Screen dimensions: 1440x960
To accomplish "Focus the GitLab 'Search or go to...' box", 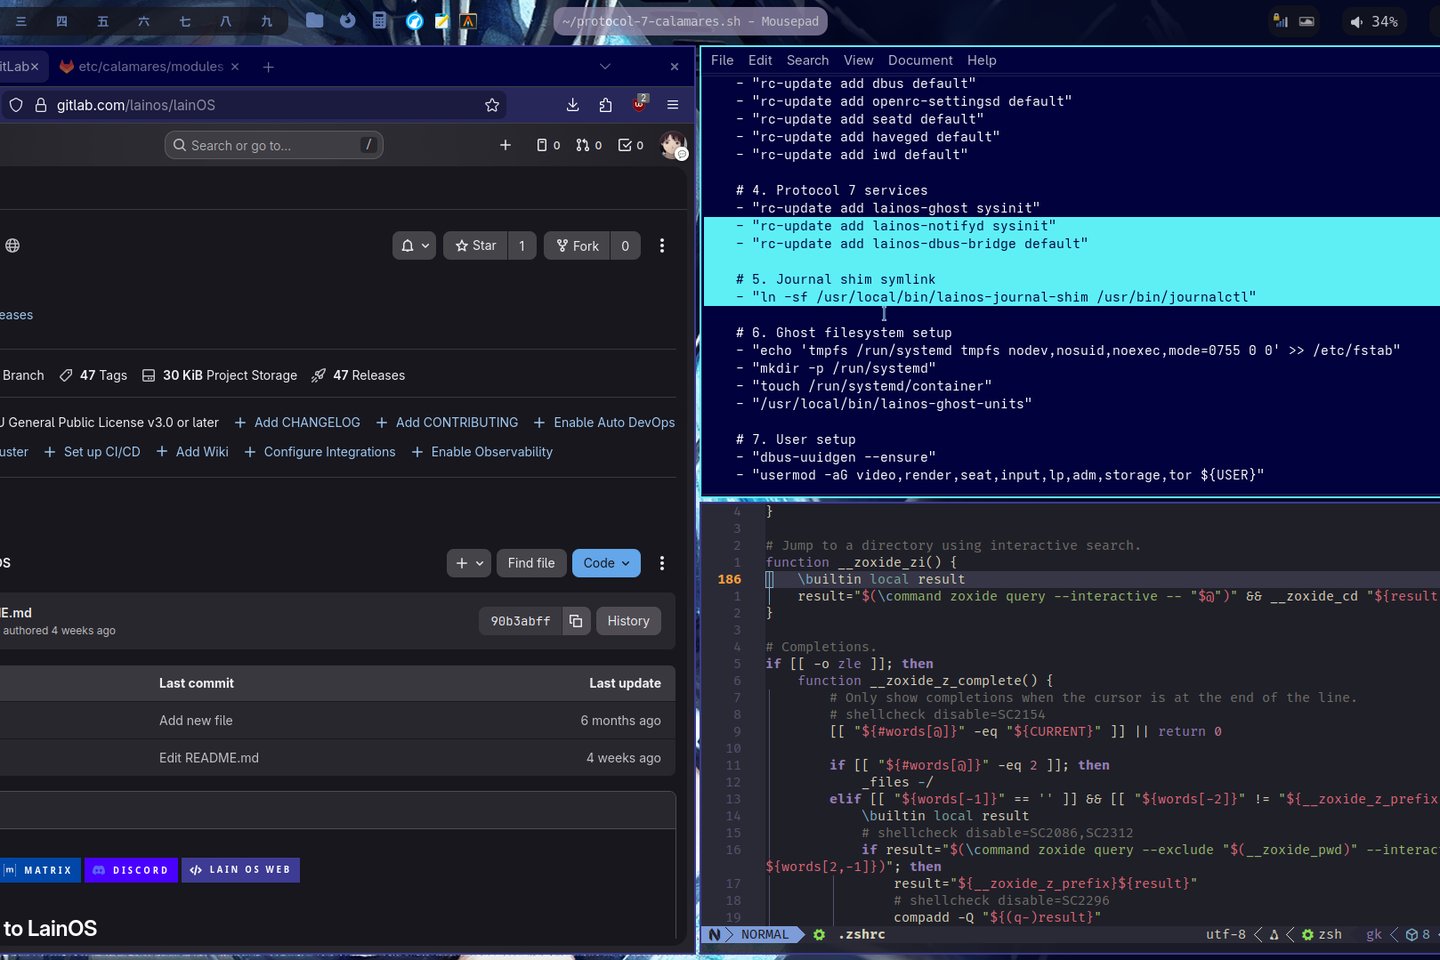I will (274, 145).
